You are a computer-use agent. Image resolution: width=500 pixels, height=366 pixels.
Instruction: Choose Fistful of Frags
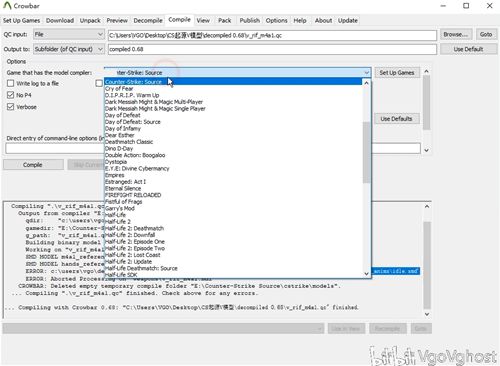click(x=233, y=202)
